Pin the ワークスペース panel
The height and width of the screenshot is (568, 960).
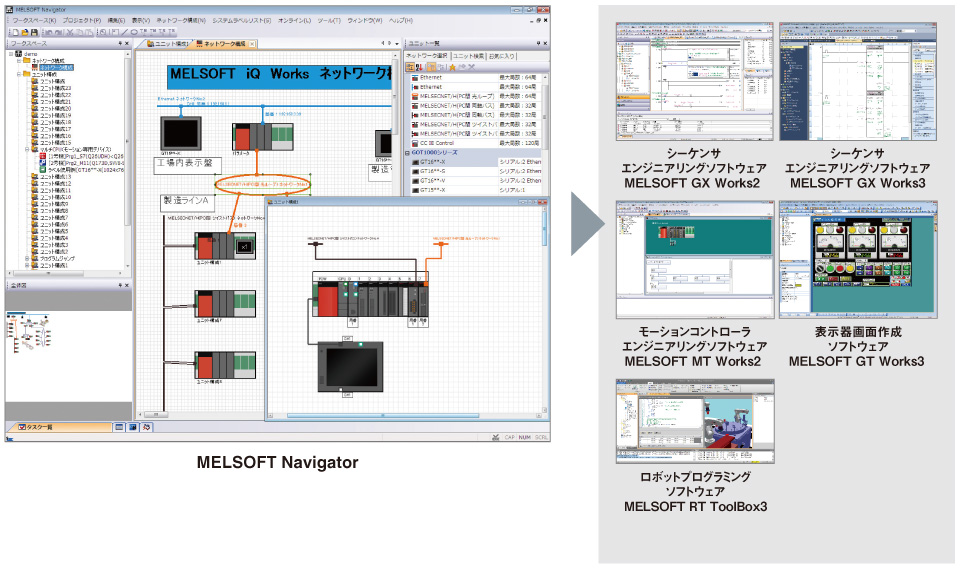coord(120,43)
